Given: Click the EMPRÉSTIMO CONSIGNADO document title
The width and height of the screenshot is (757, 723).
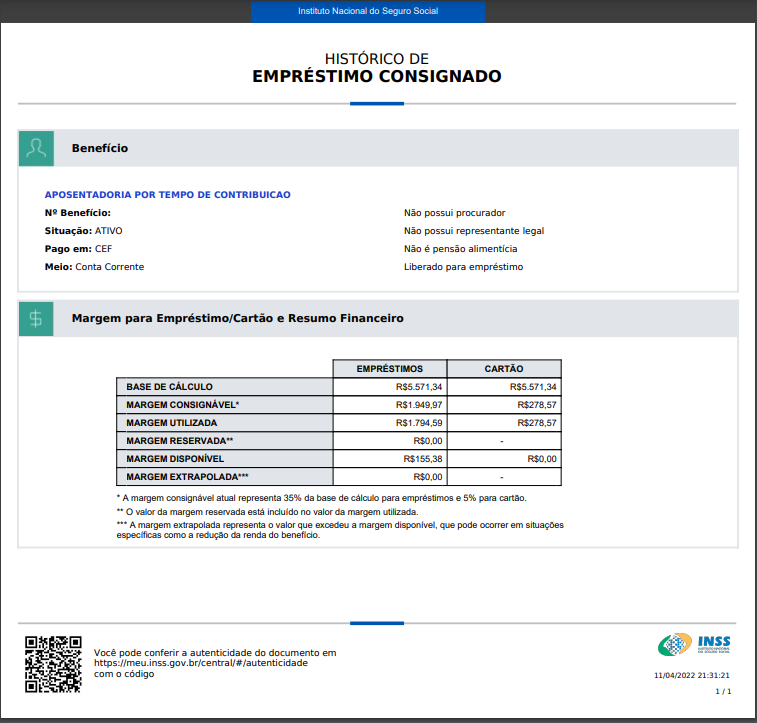Looking at the screenshot, I should click(376, 77).
